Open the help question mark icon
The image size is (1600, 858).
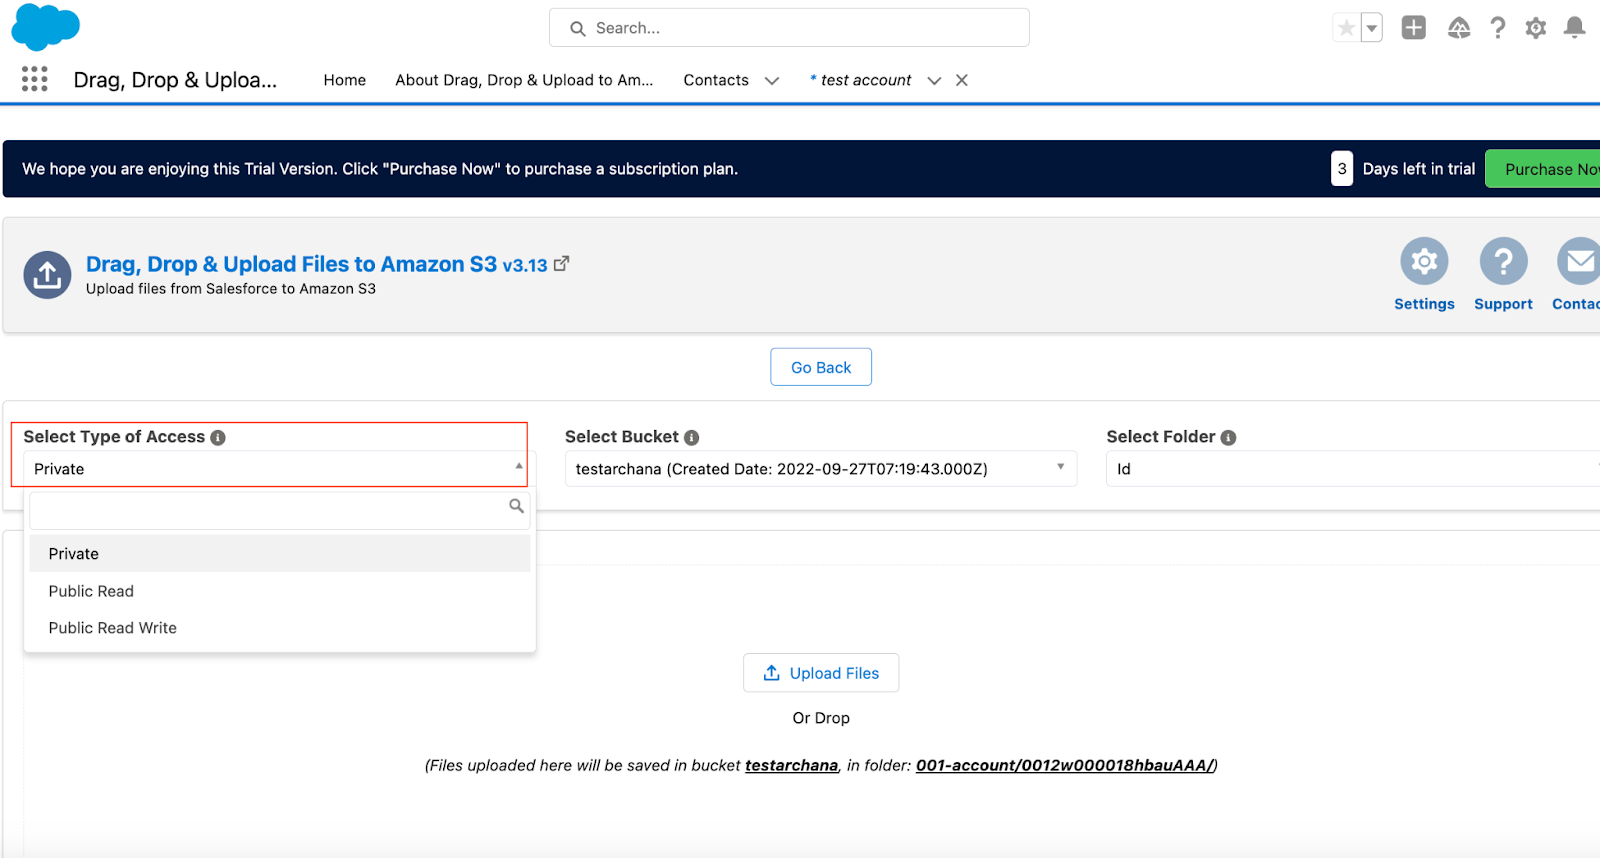[x=1497, y=28]
